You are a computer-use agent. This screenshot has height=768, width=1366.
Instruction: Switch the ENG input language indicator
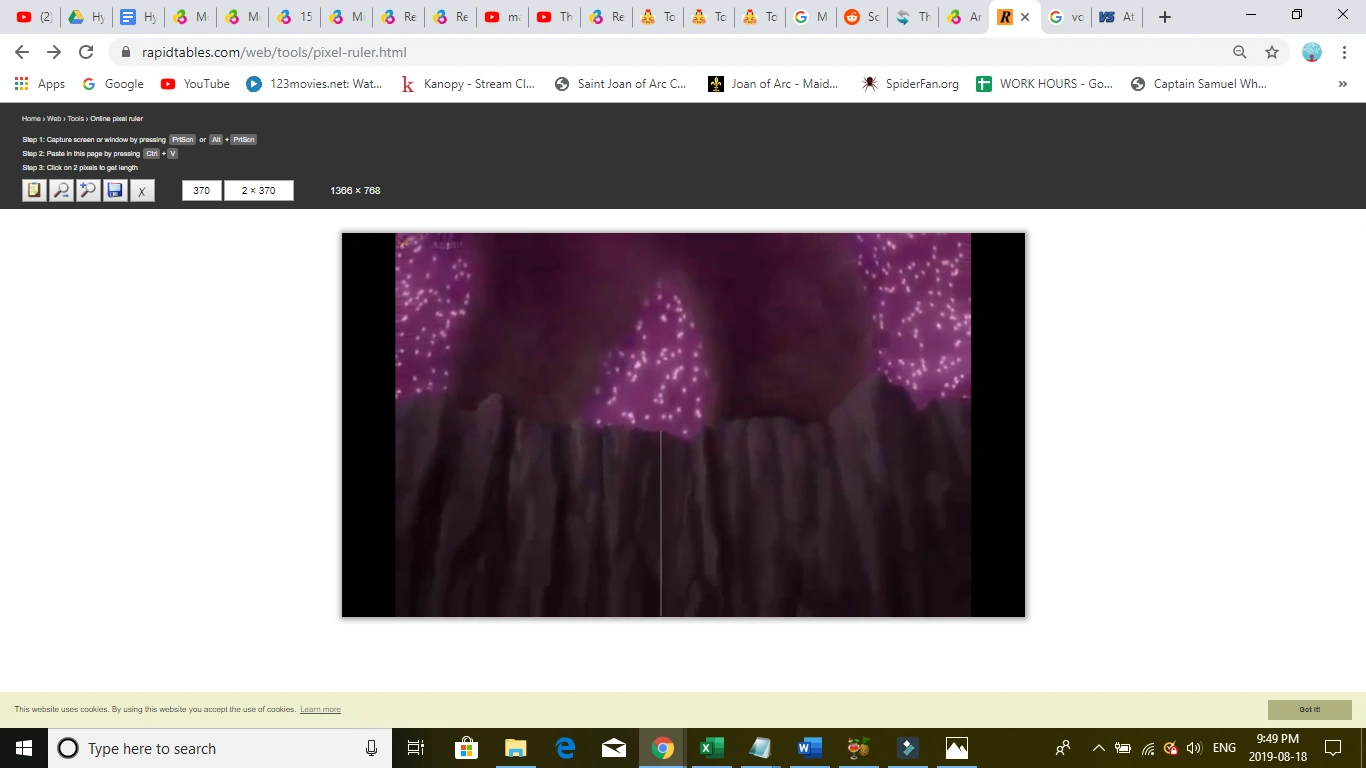tap(1224, 748)
